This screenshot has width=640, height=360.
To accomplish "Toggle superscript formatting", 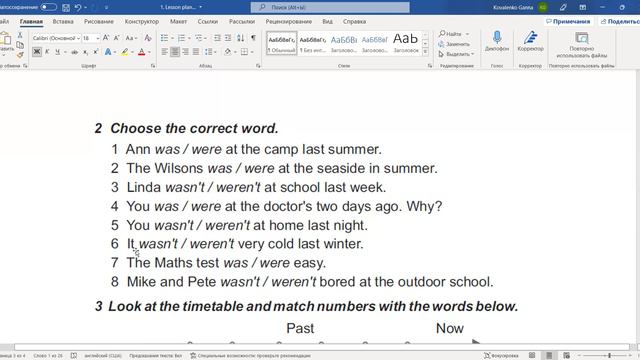I will (96, 52).
